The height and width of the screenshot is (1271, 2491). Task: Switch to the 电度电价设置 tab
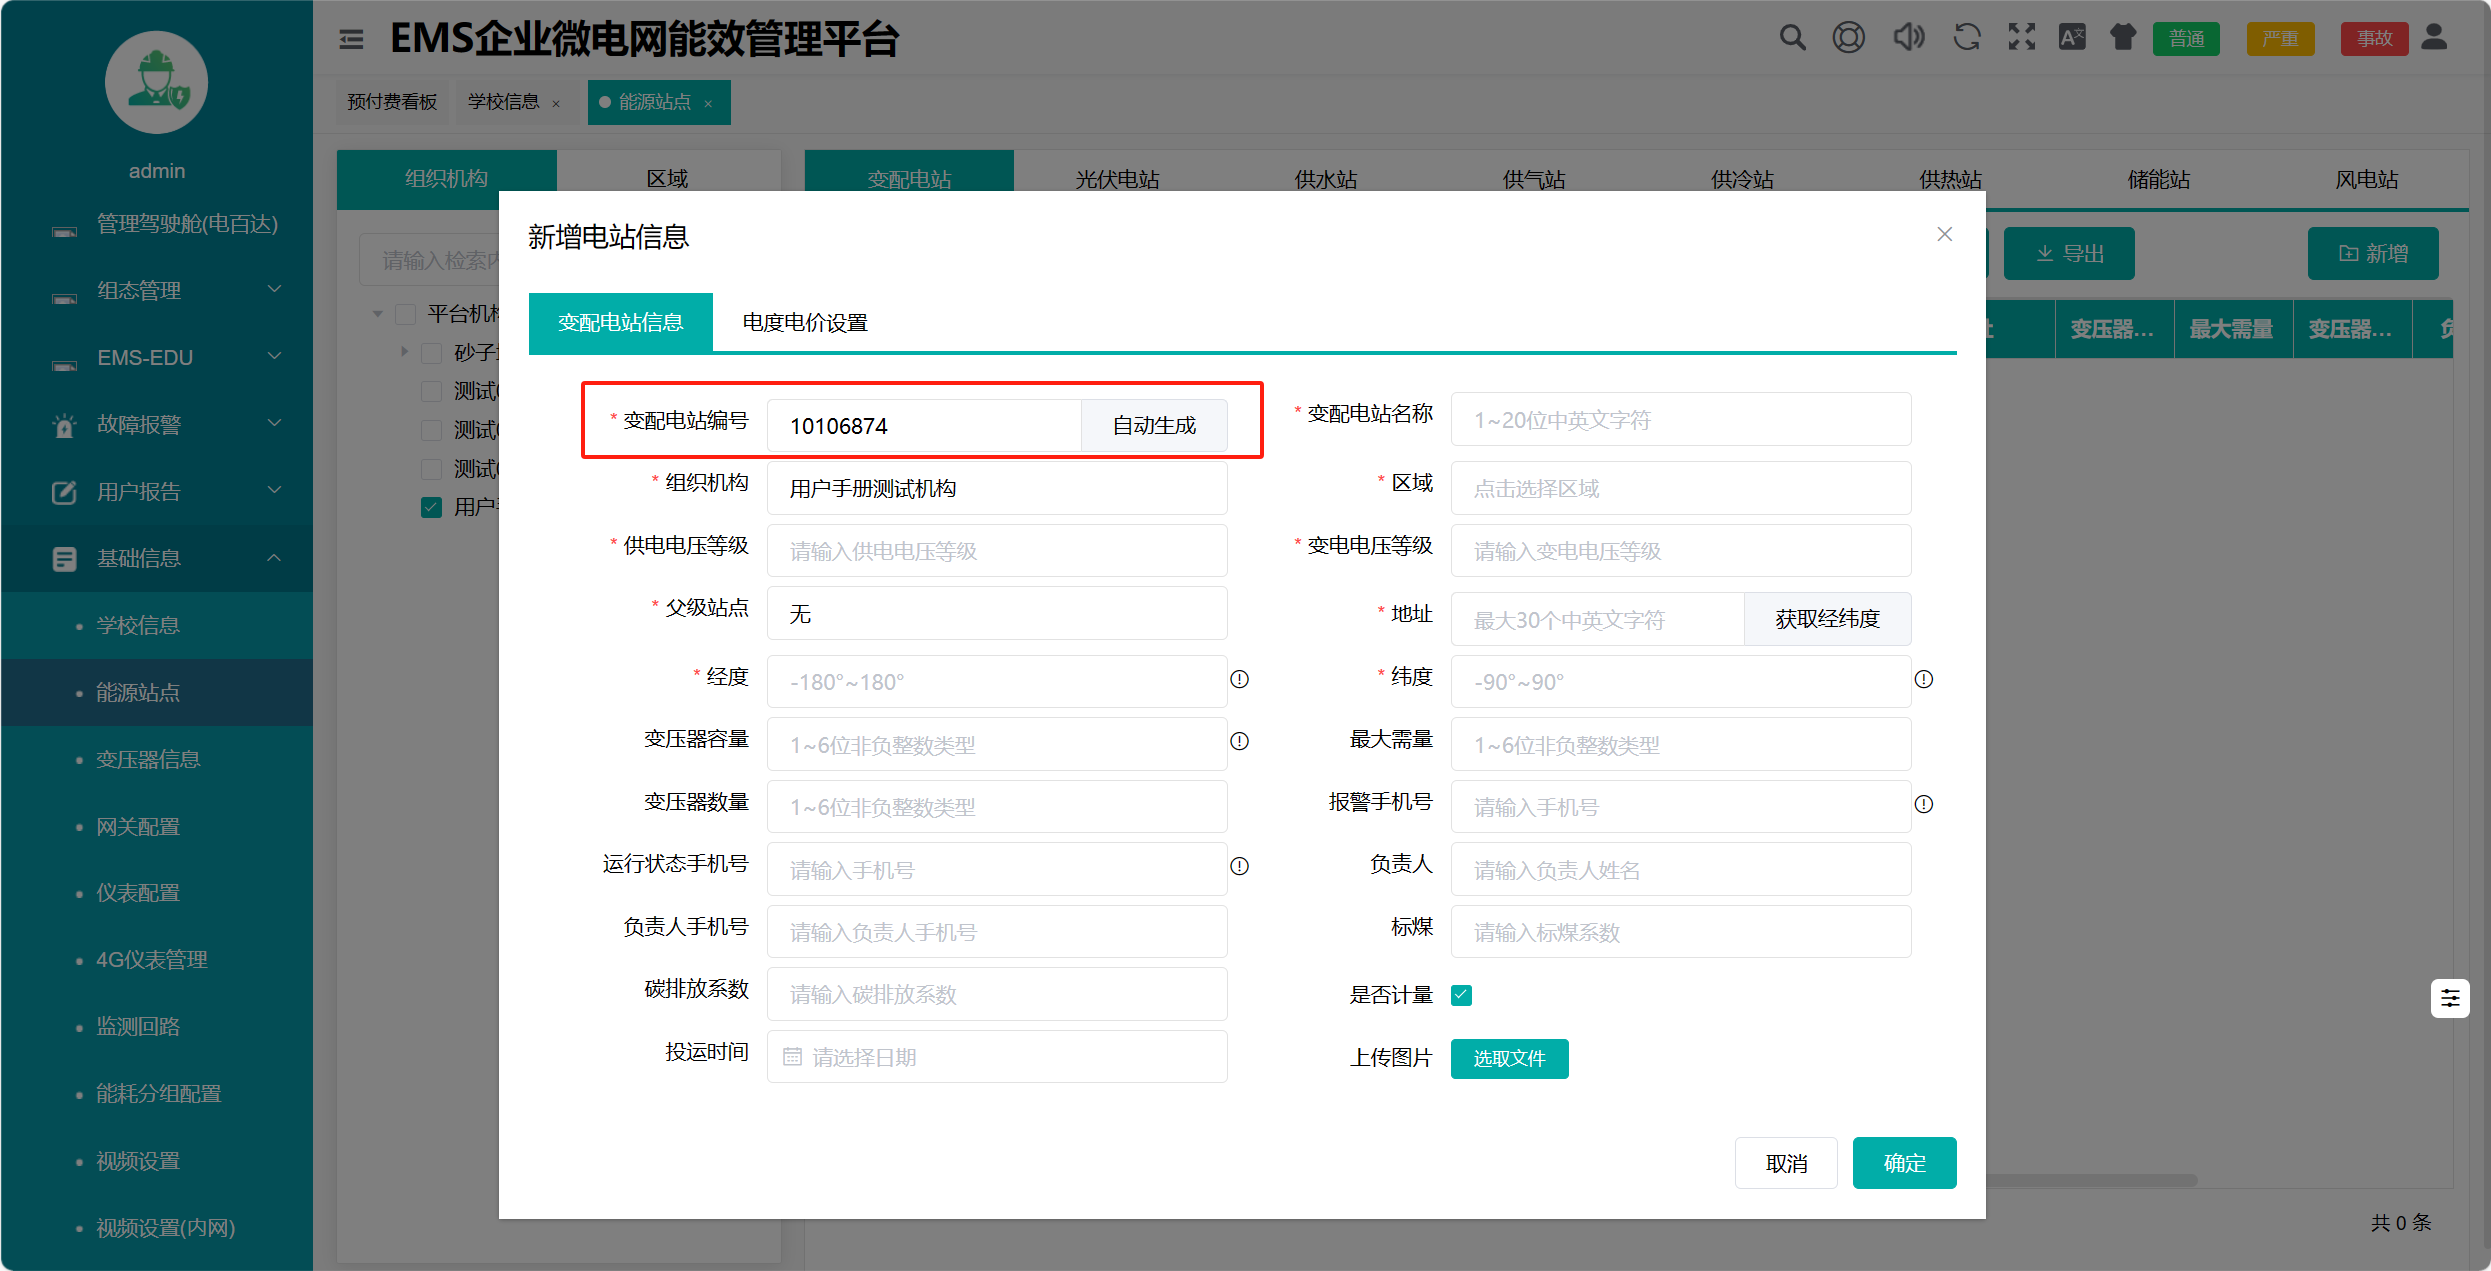point(805,323)
